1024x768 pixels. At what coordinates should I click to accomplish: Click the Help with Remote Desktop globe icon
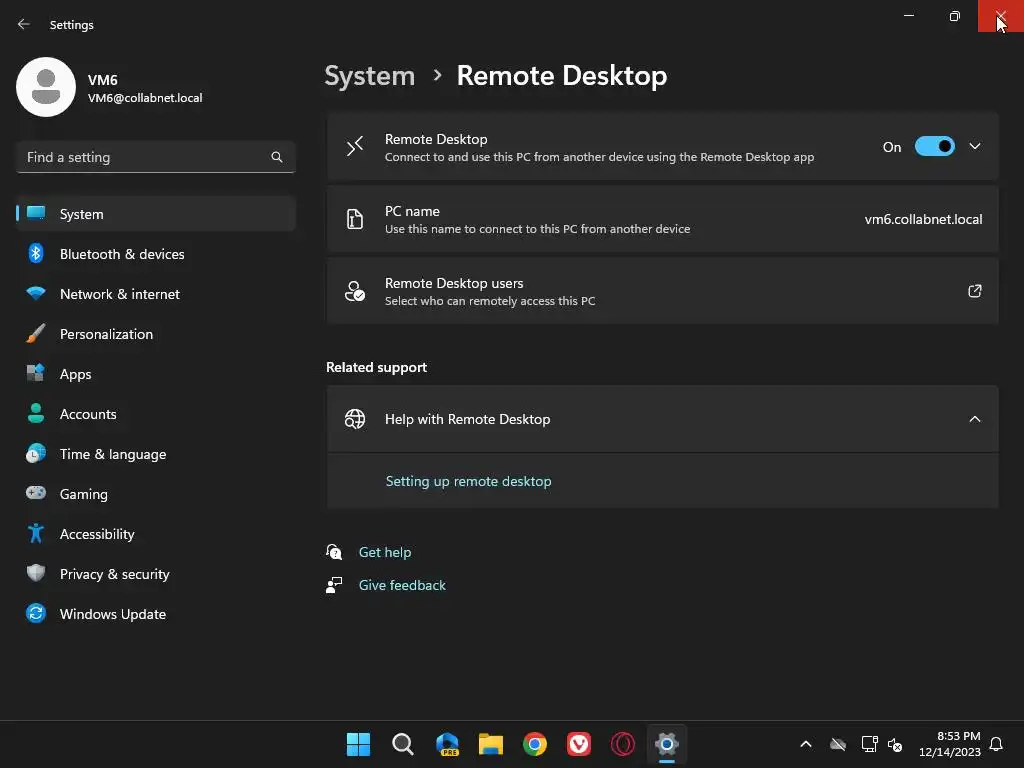click(355, 419)
